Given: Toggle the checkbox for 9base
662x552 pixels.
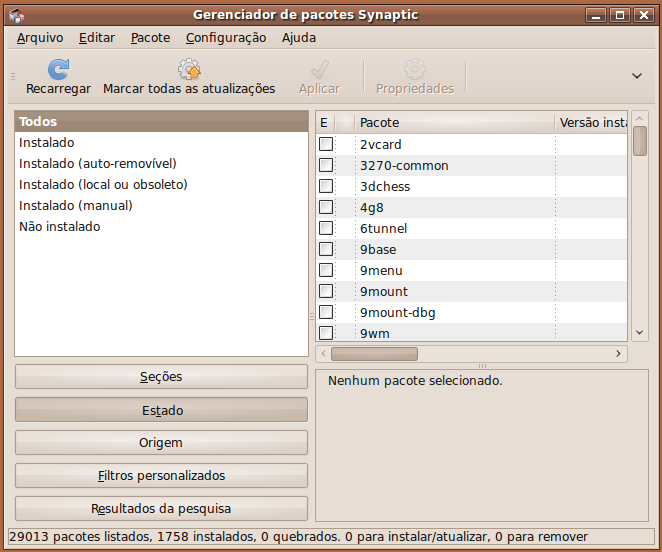Looking at the screenshot, I should [326, 249].
